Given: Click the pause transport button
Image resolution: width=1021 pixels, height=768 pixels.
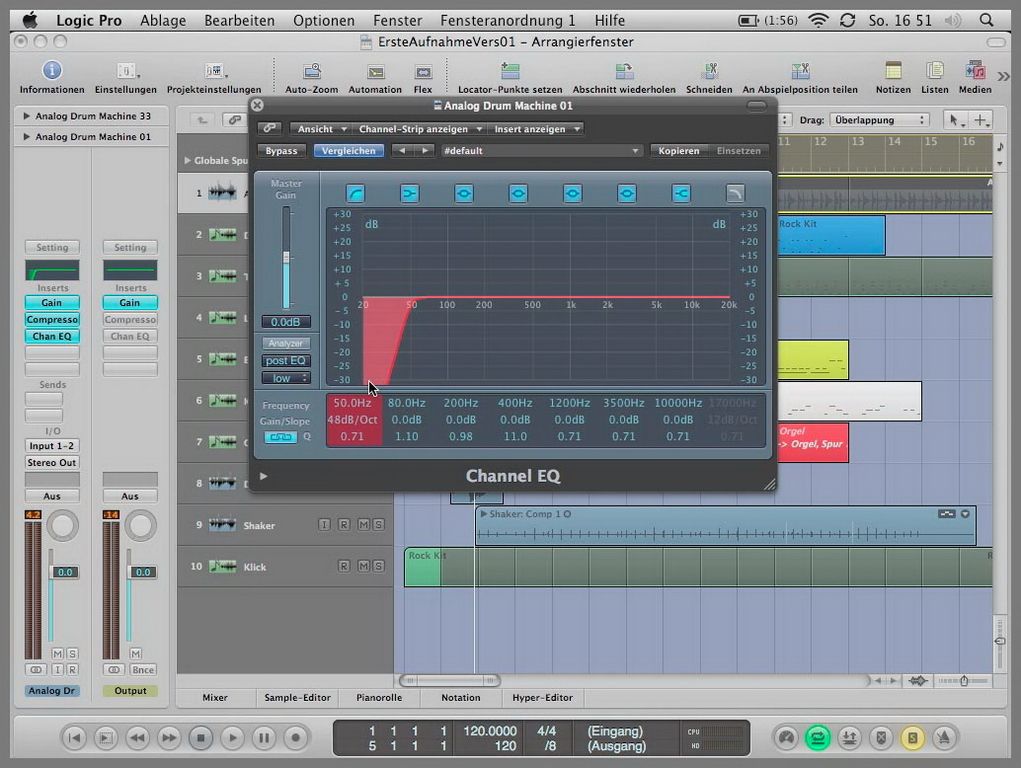Looking at the screenshot, I should (264, 738).
